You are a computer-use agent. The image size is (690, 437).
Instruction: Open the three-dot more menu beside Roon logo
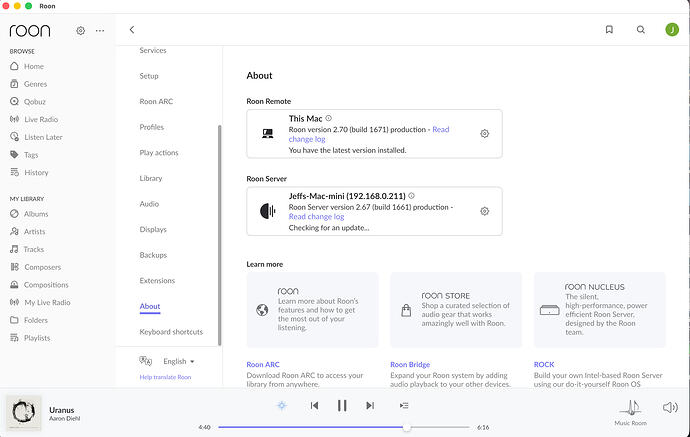pos(100,31)
